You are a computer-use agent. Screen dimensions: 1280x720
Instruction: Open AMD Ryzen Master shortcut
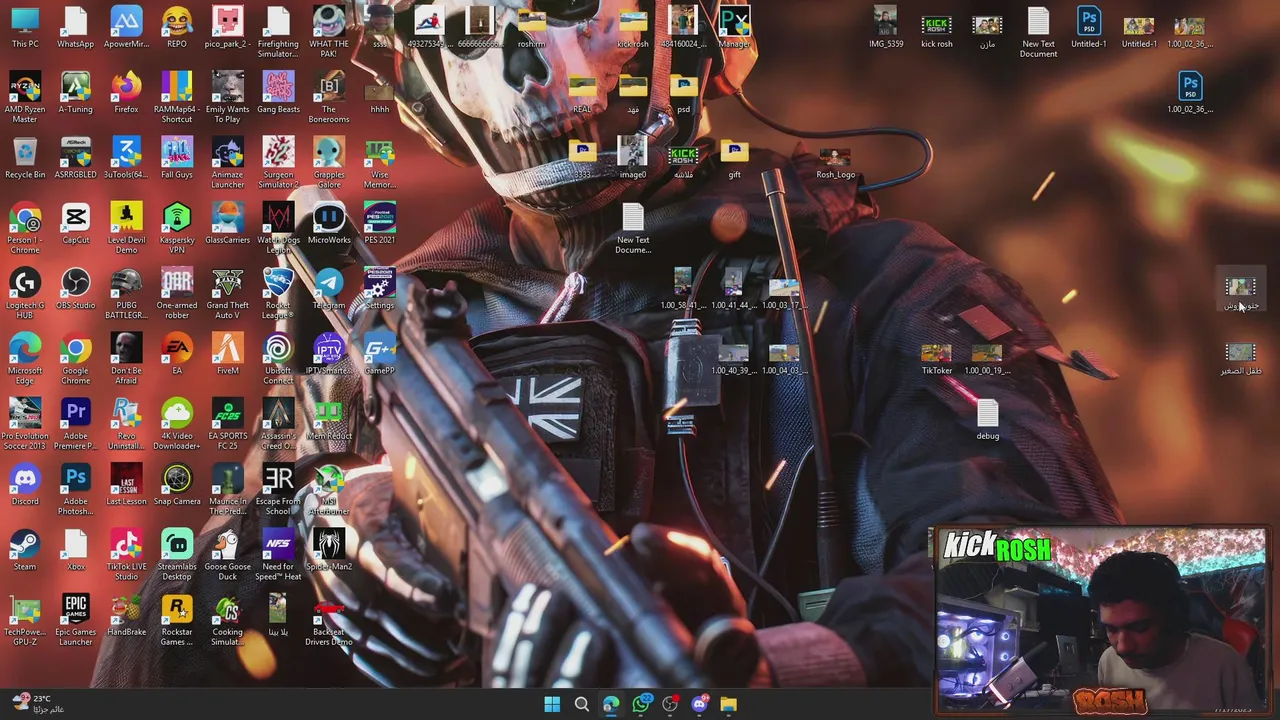(x=25, y=97)
